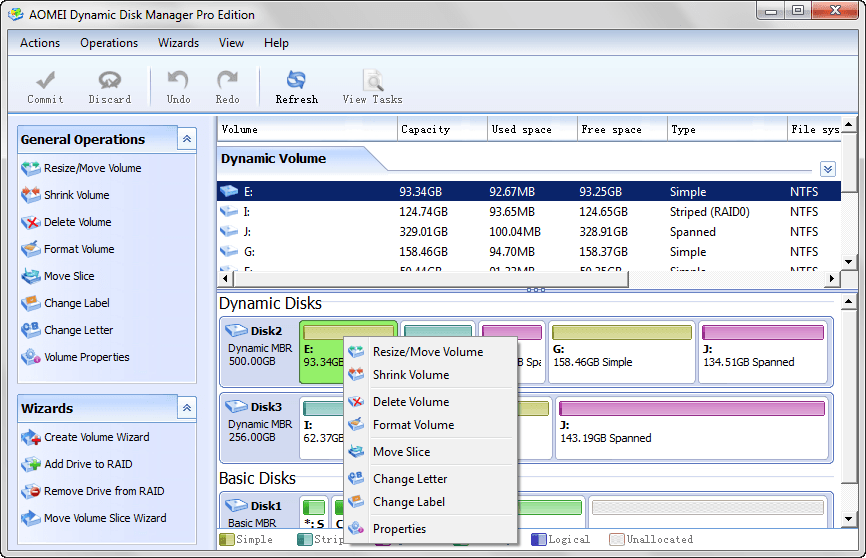866x558 pixels.
Task: Click the Unallocated legend color swatch
Action: click(x=617, y=540)
